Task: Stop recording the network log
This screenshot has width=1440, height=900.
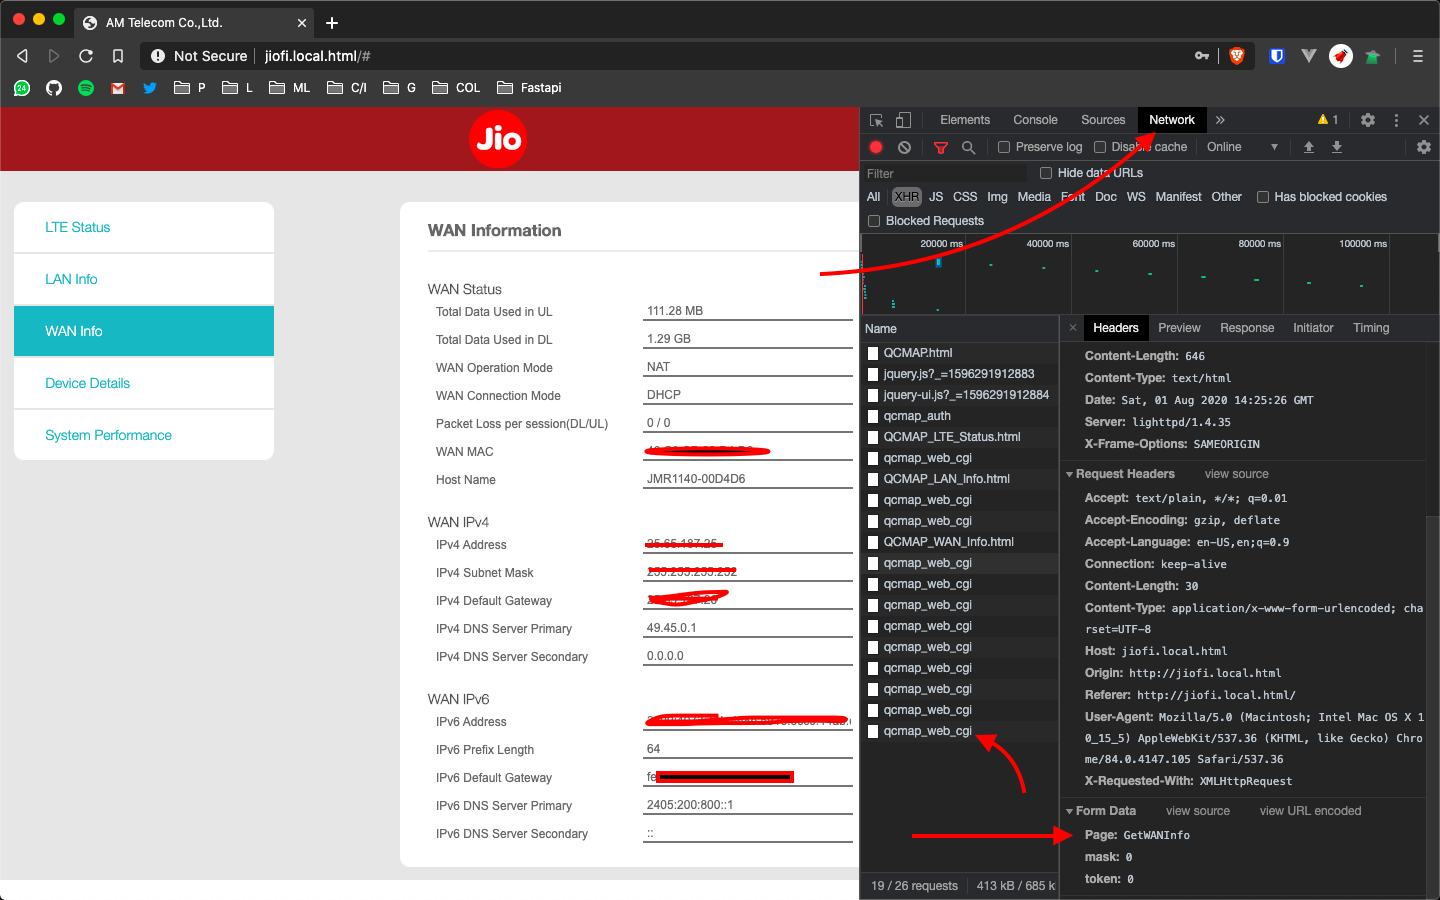Action: pyautogui.click(x=876, y=147)
